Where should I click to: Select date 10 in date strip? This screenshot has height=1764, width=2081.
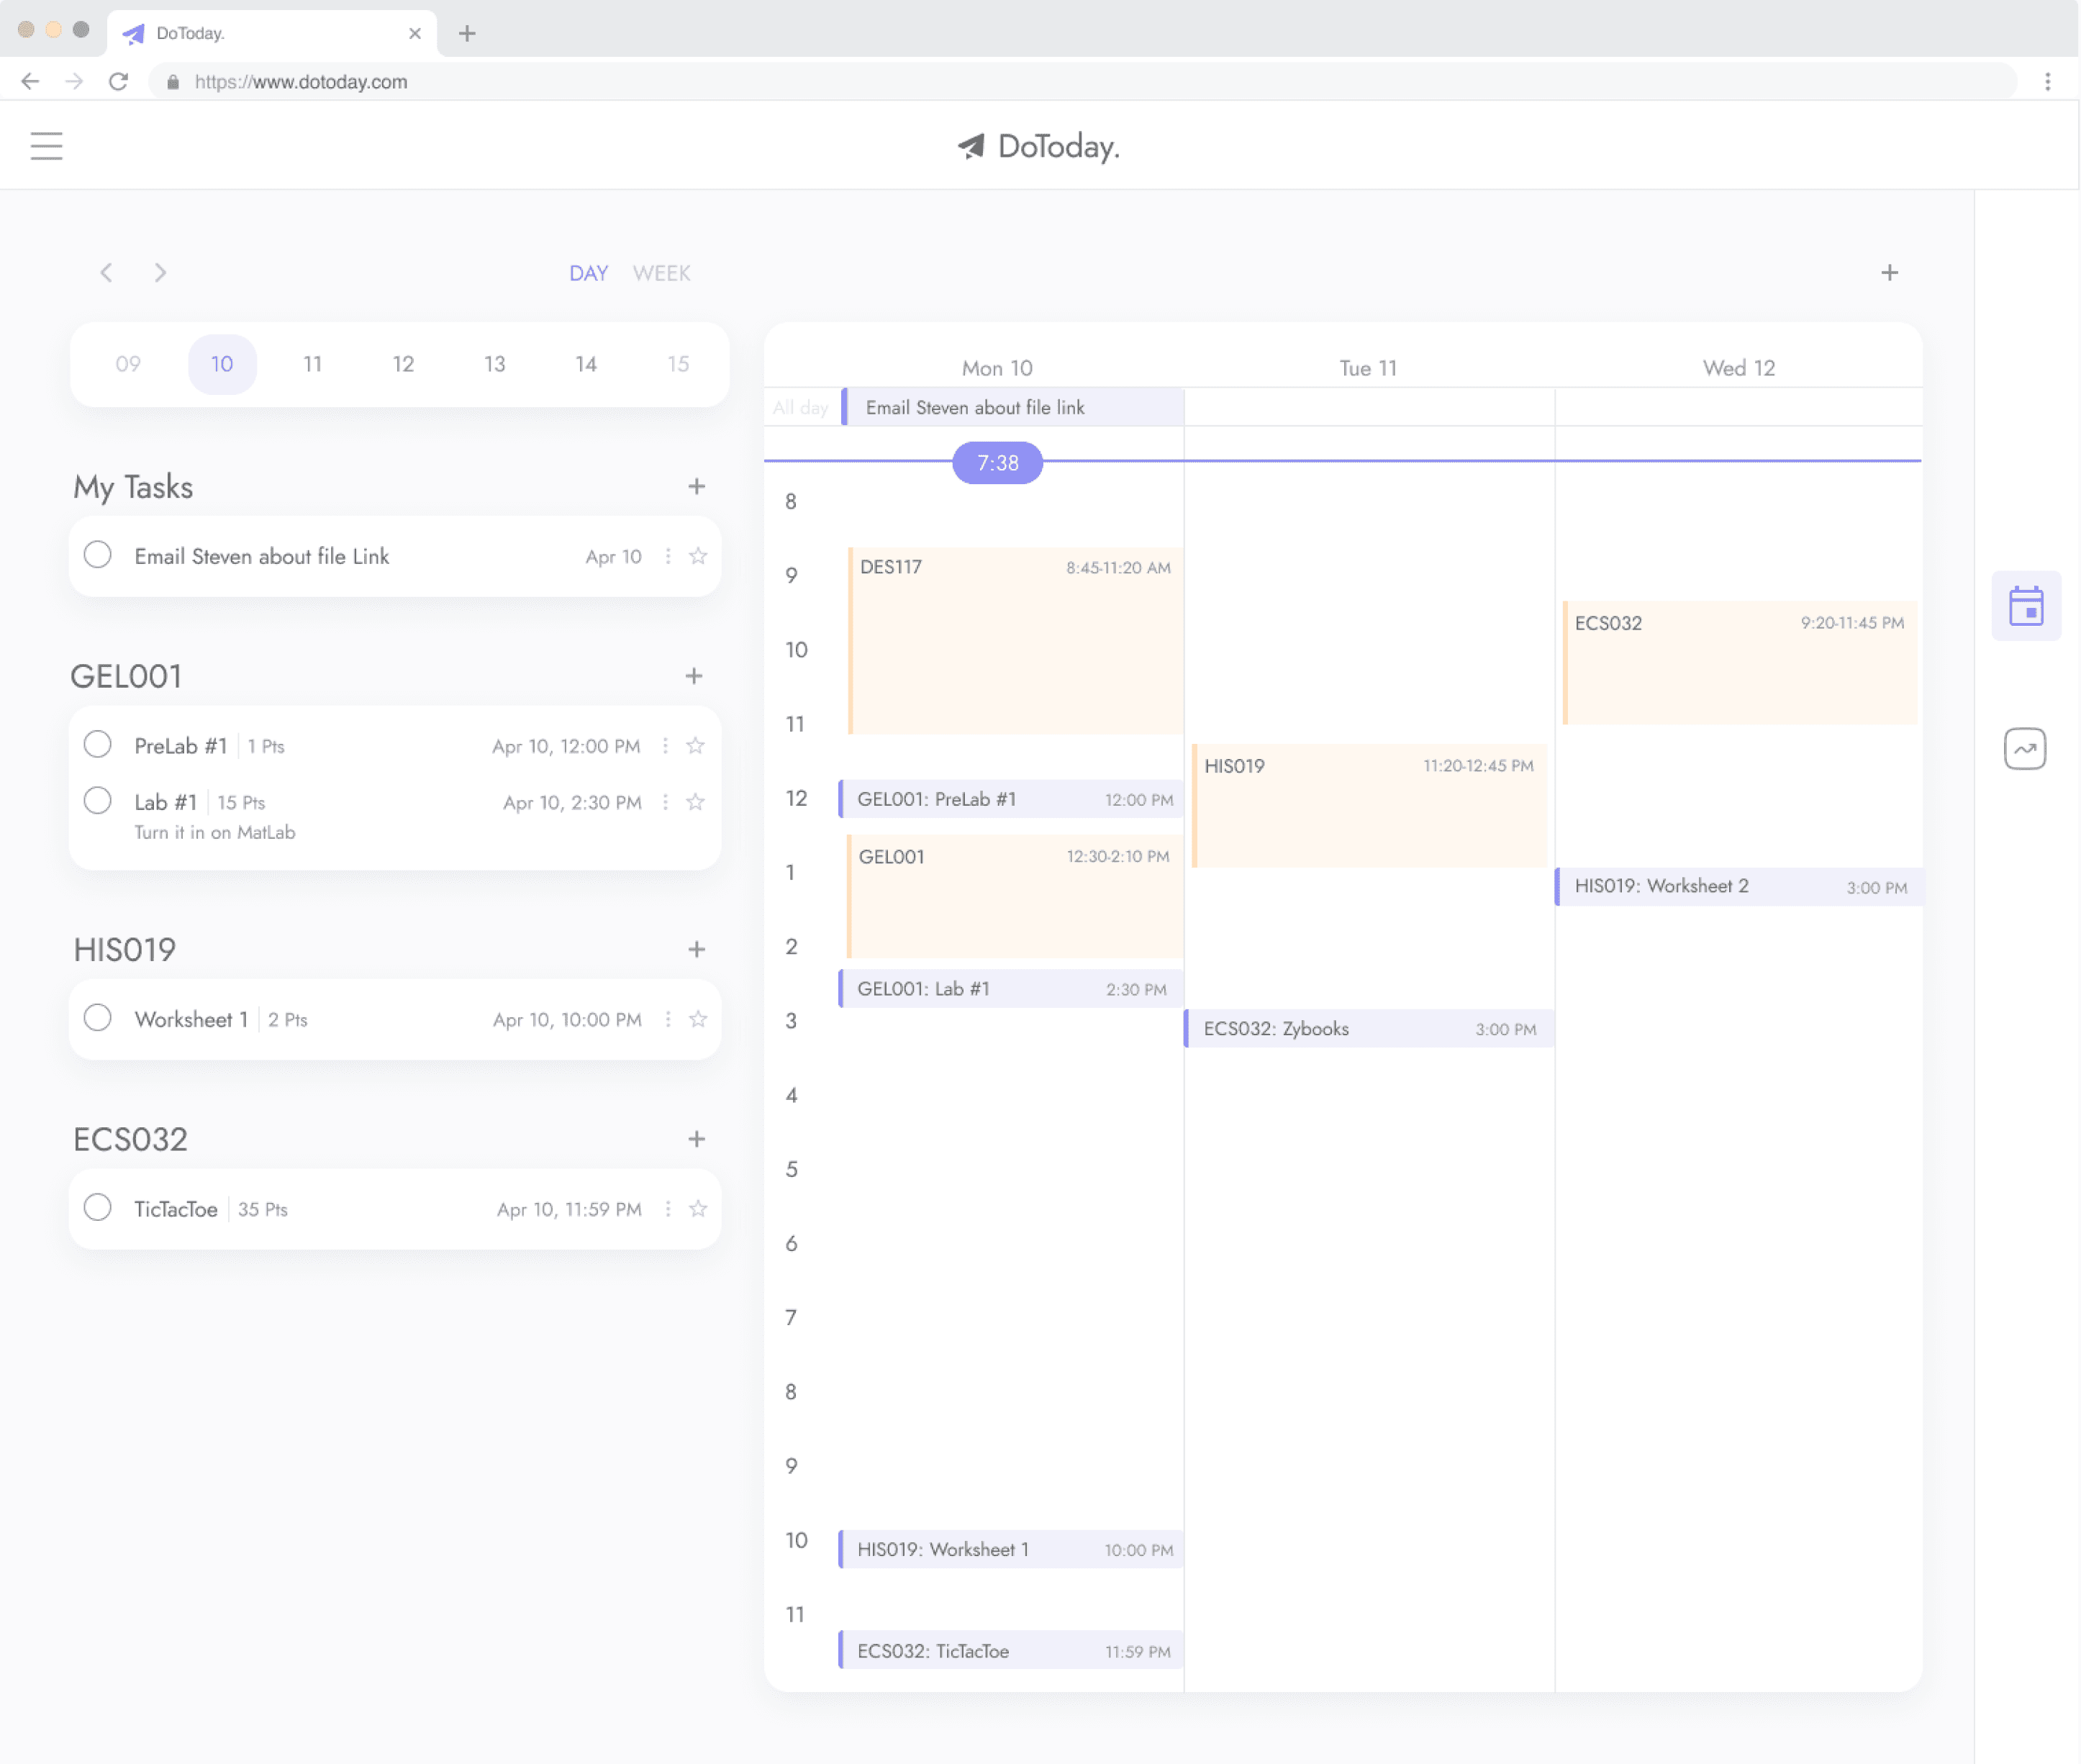tap(222, 364)
